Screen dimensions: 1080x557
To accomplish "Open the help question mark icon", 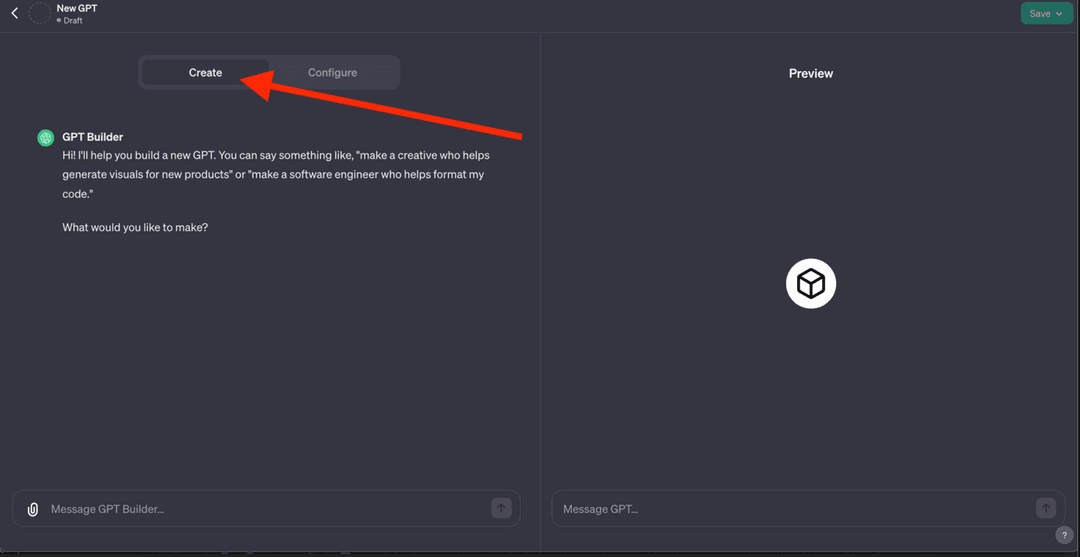I will (1064, 536).
